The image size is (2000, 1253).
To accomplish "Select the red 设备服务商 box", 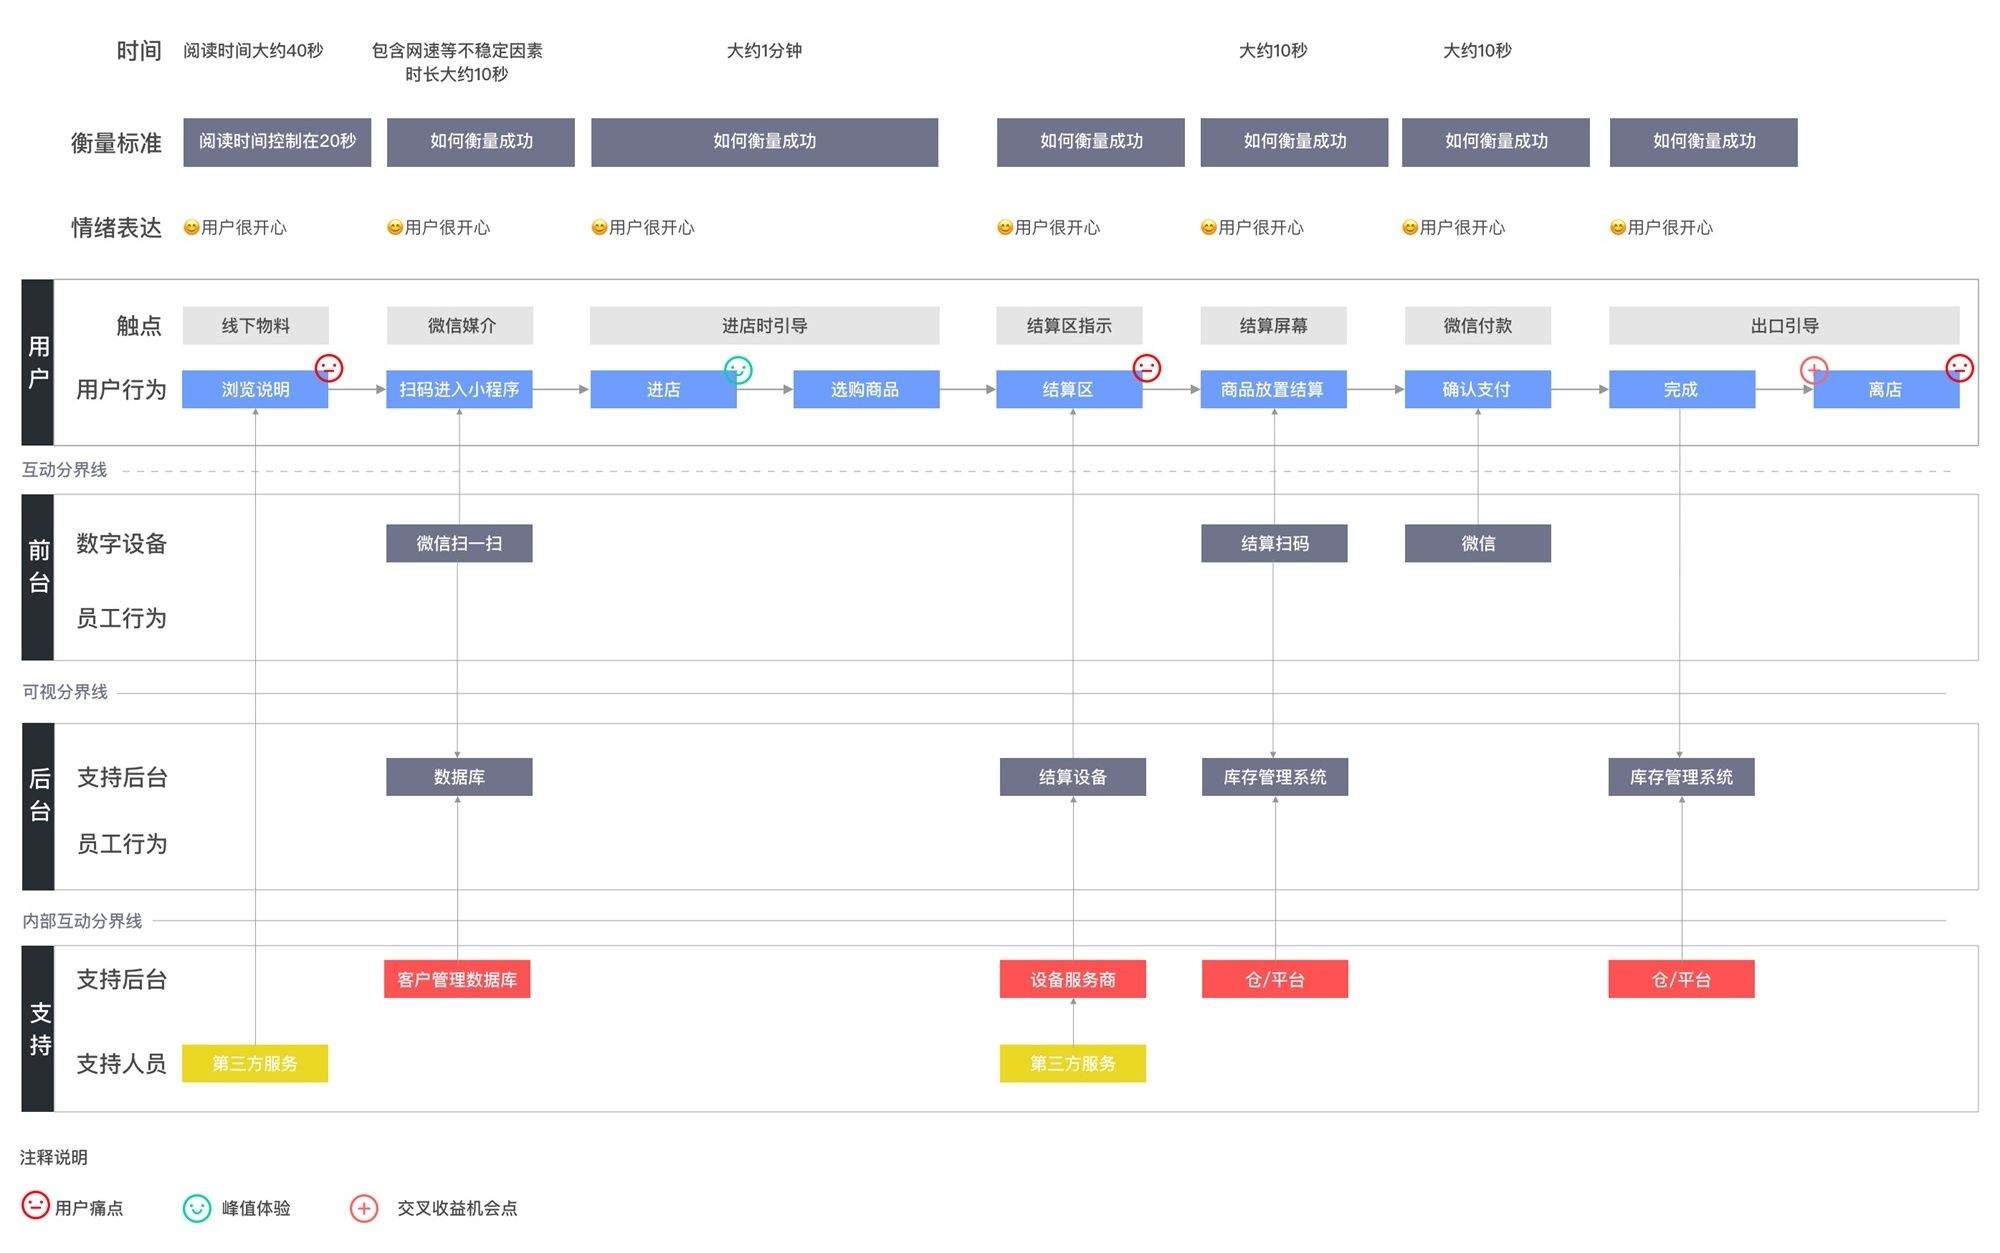I will point(1073,979).
